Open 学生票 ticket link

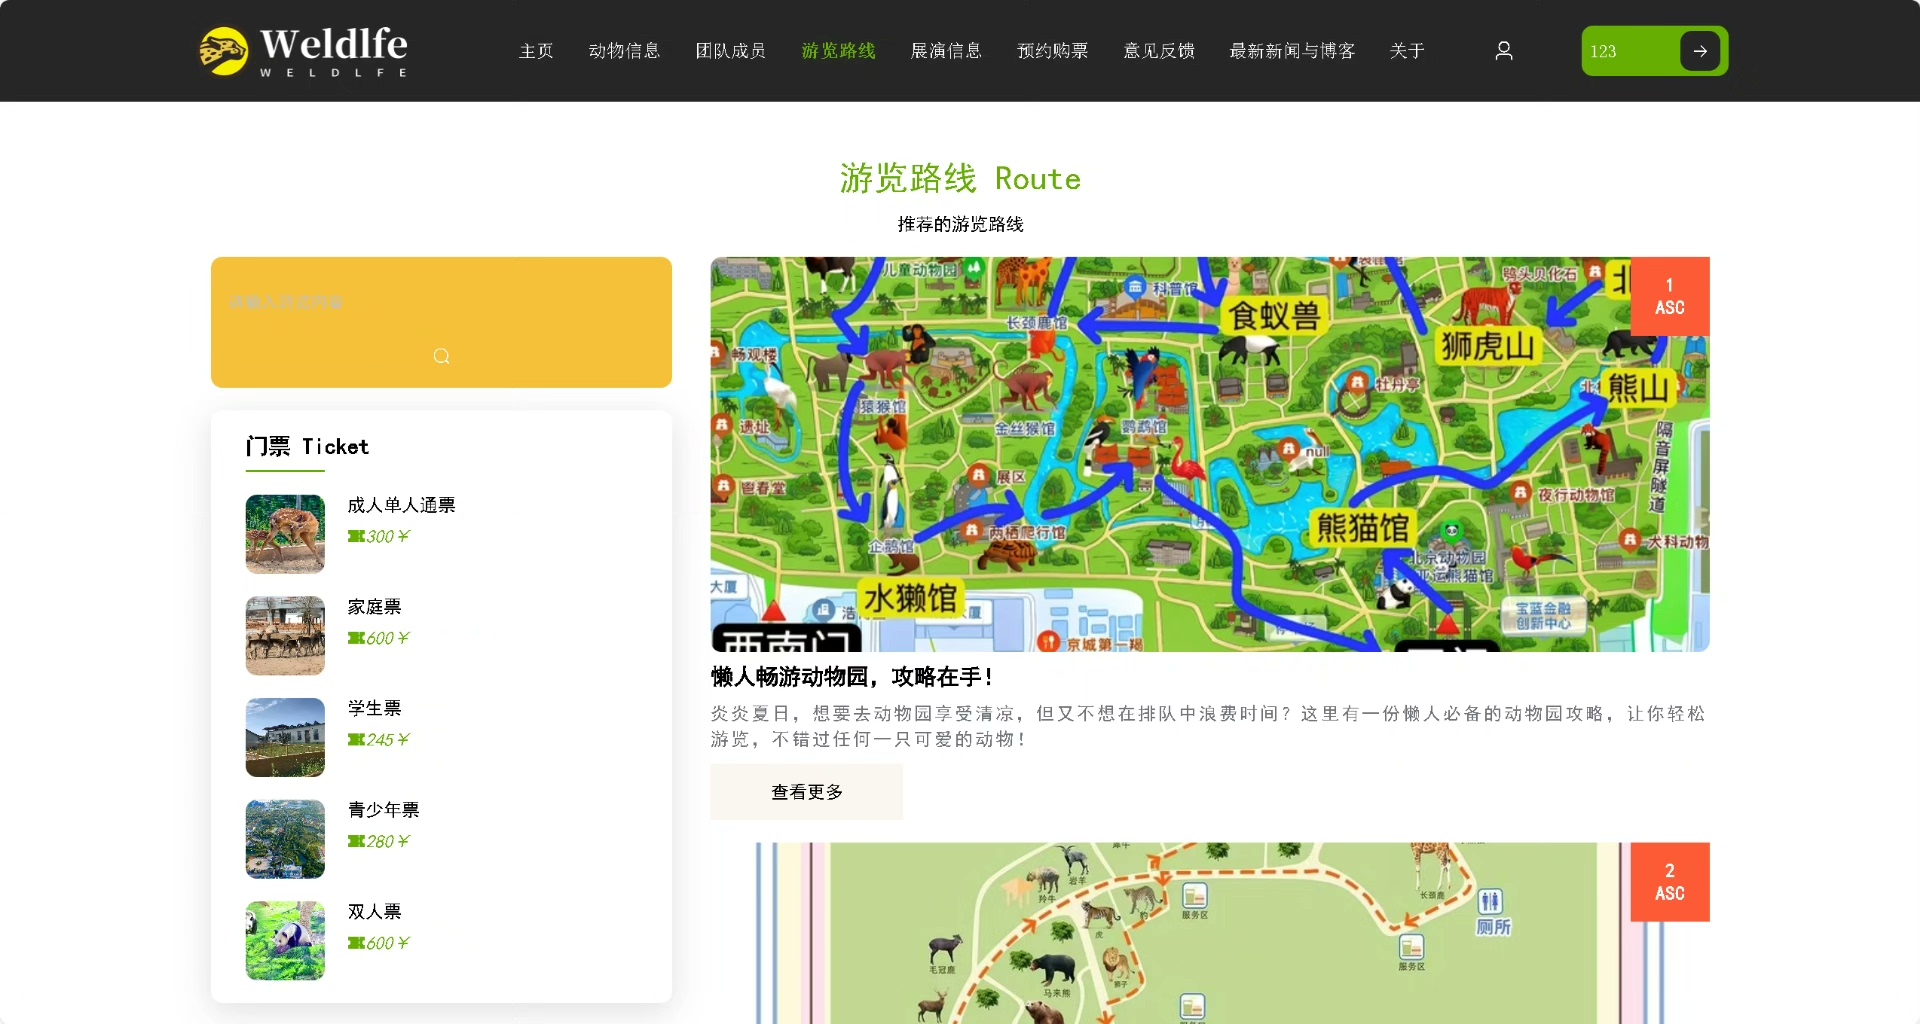pyautogui.click(x=375, y=709)
